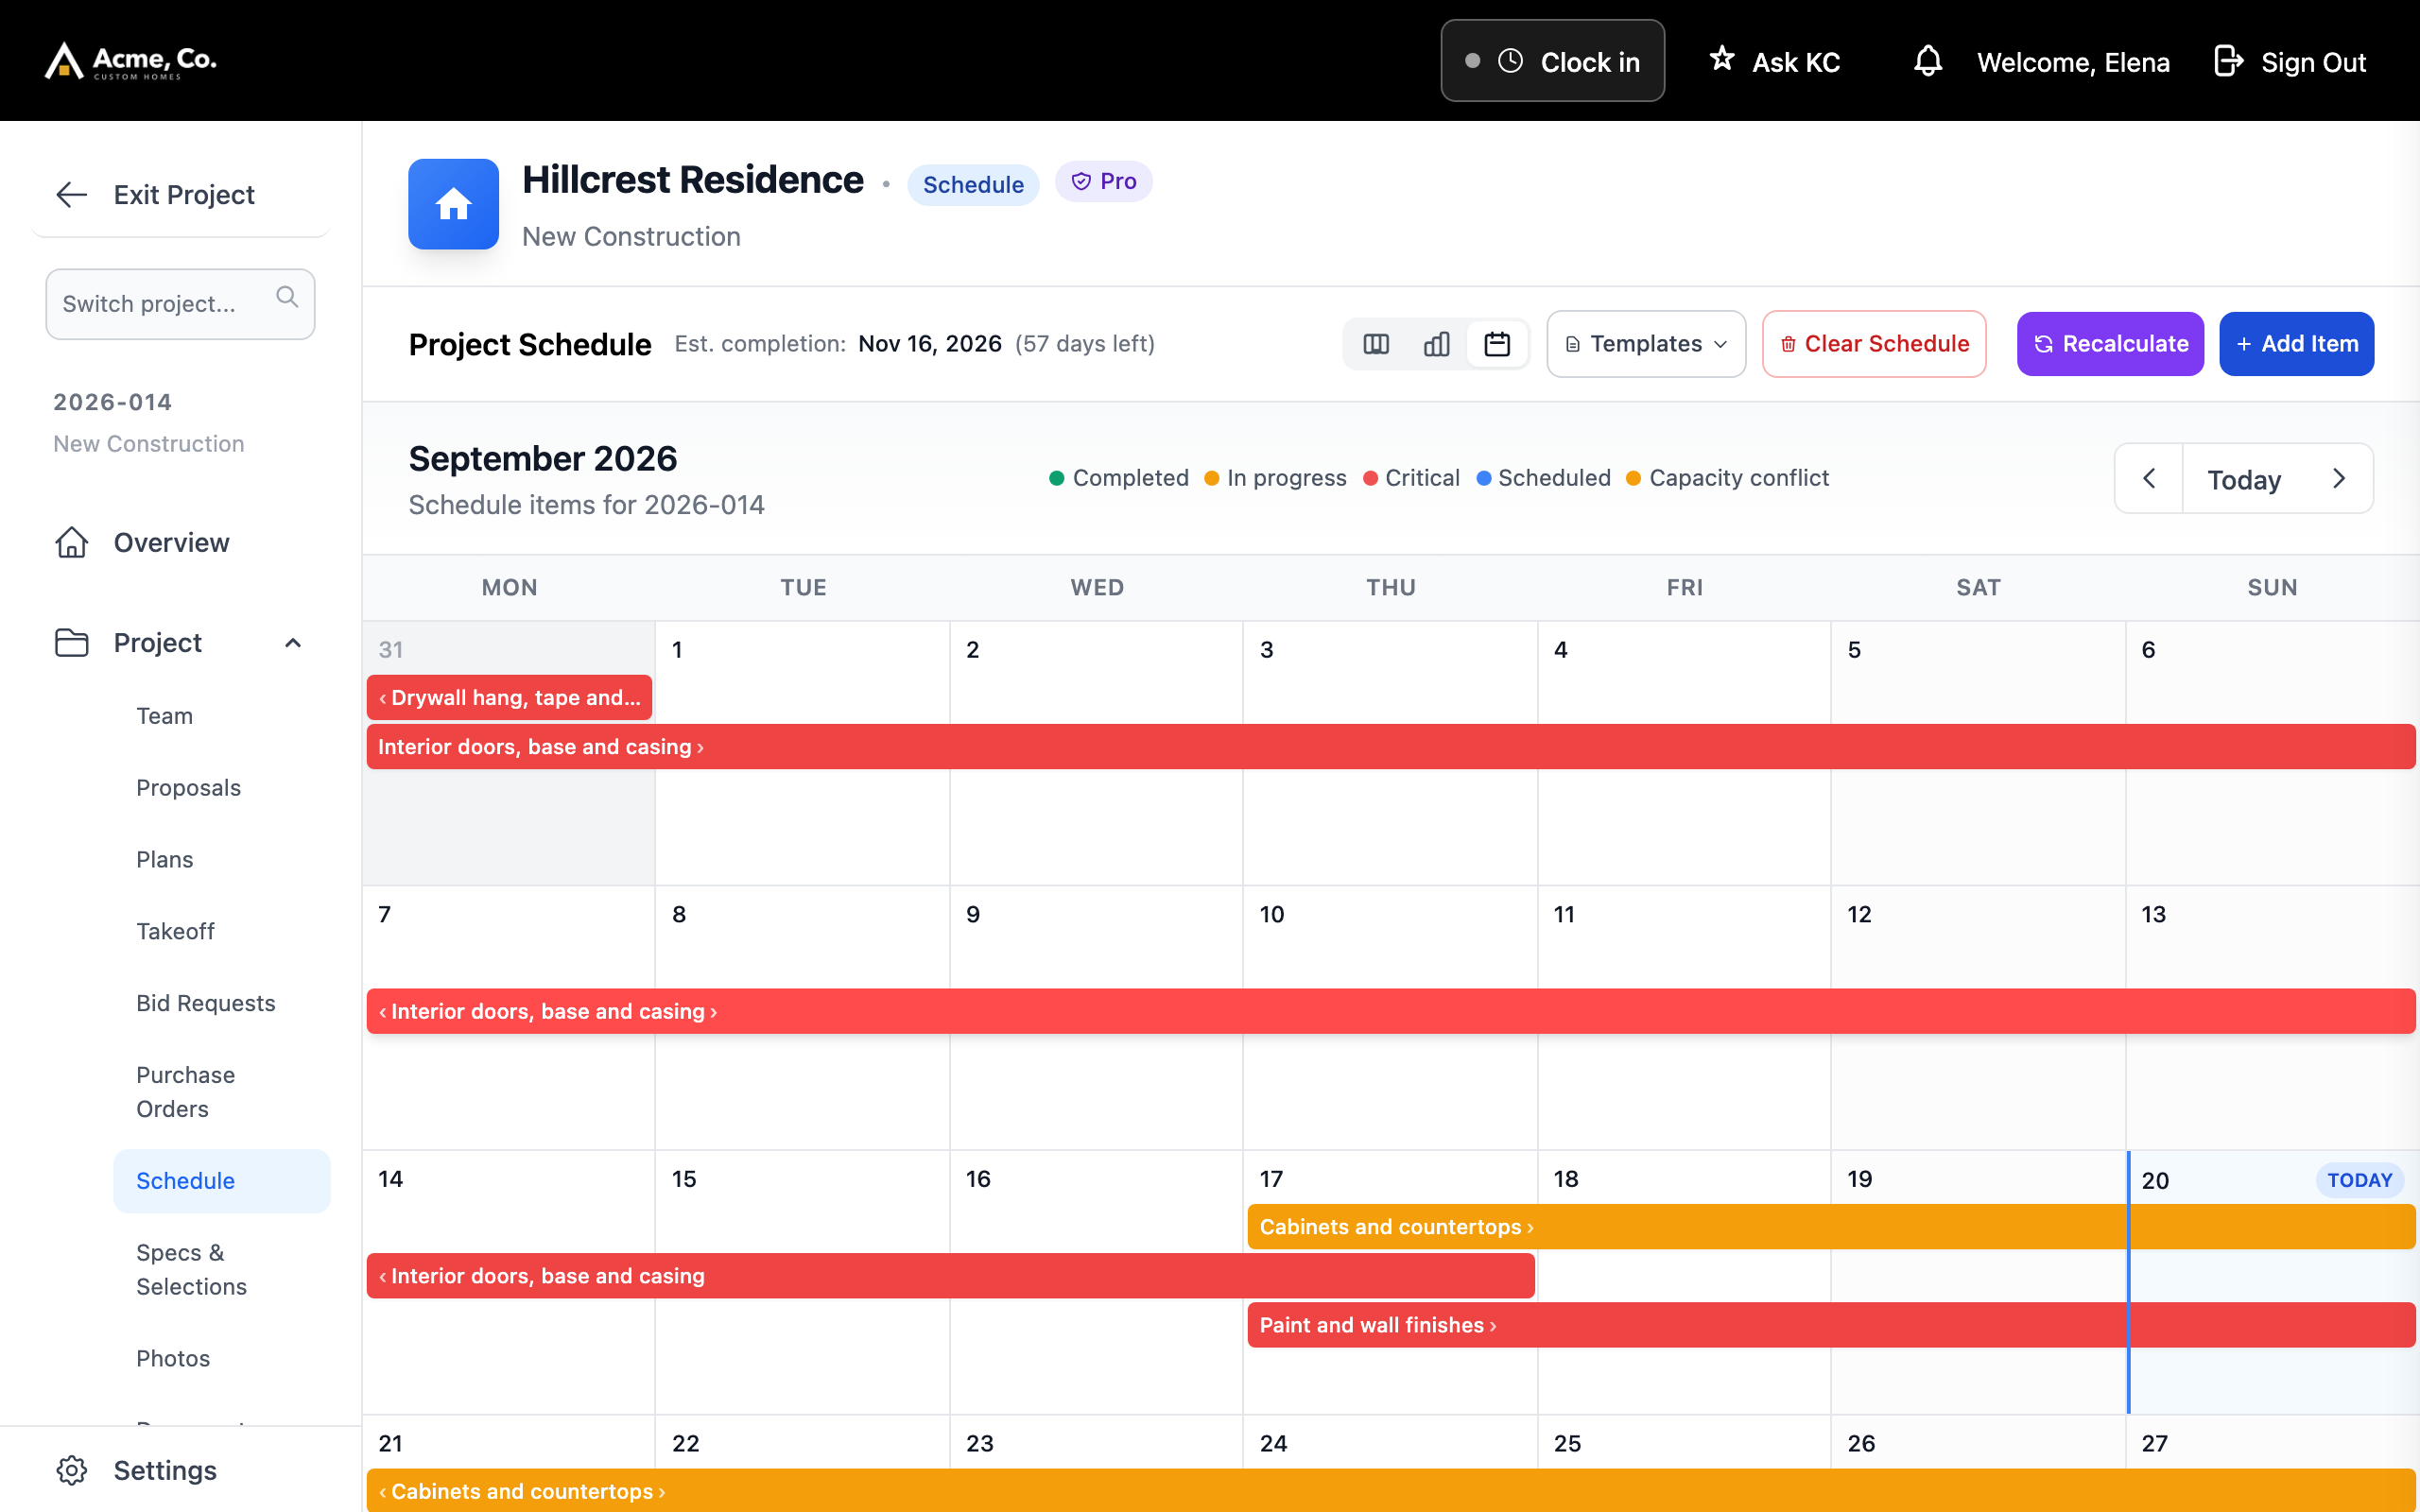Image resolution: width=2420 pixels, height=1512 pixels.
Task: Open the Takeoff page
Action: point(176,932)
